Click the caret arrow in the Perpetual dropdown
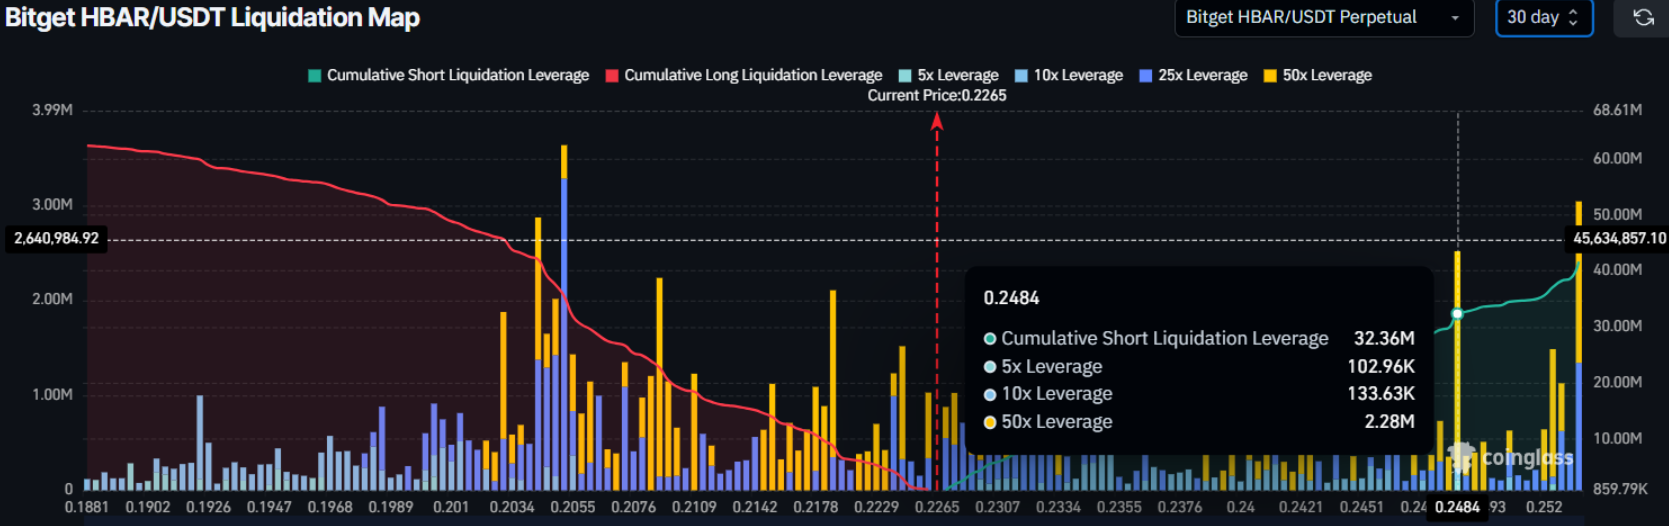 click(1455, 18)
